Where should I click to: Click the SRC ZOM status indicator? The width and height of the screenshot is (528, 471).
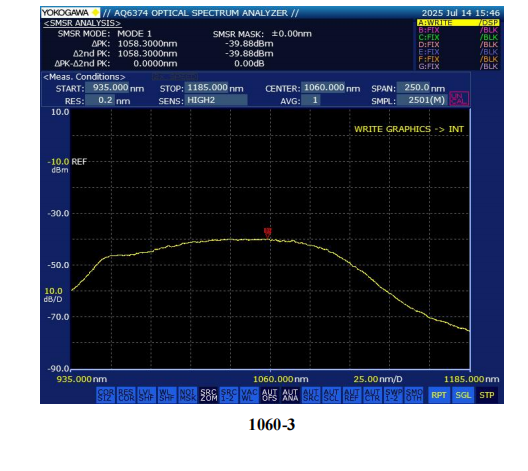click(208, 395)
